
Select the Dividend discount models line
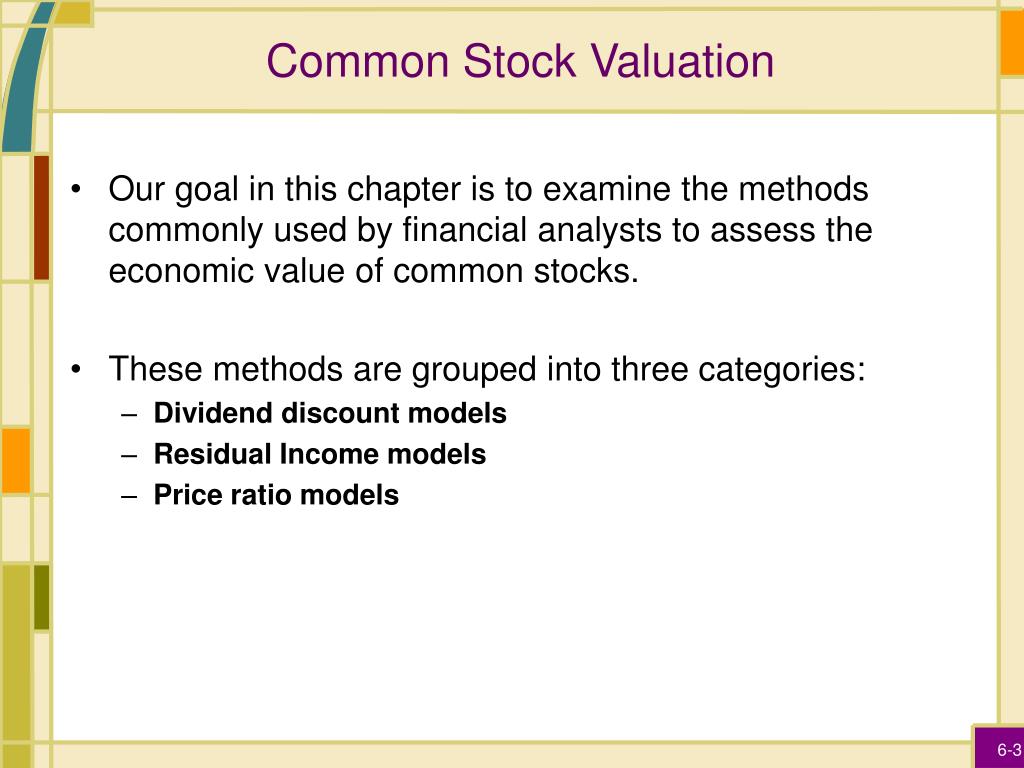[330, 413]
